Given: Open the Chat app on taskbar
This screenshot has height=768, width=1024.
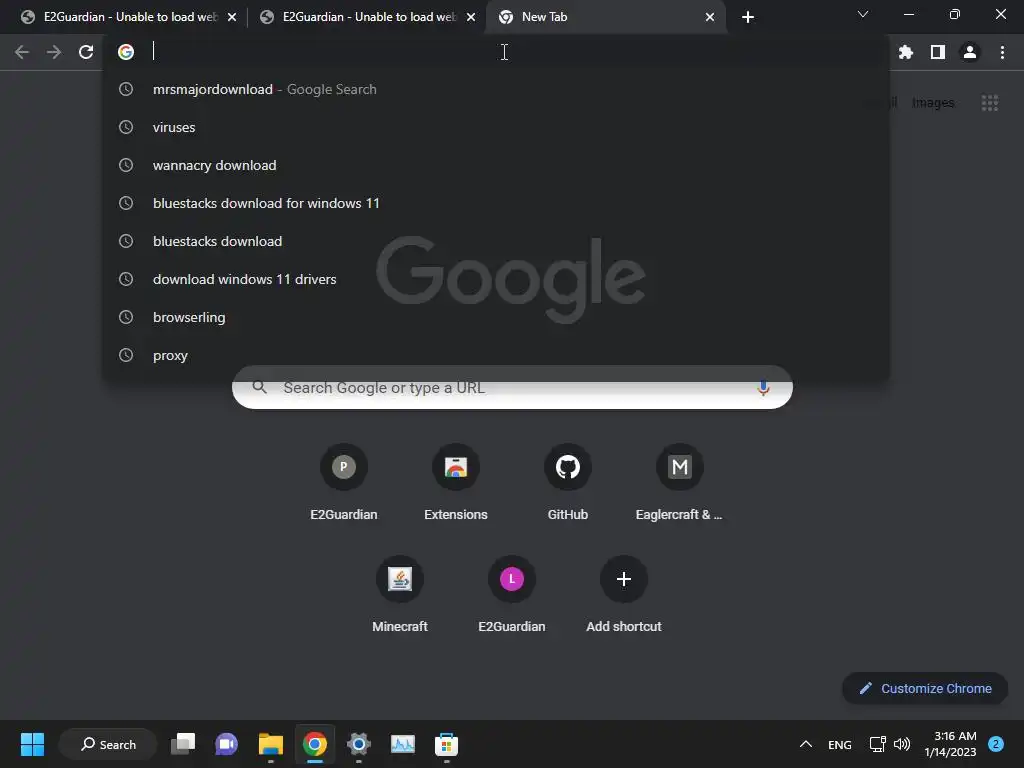Looking at the screenshot, I should point(227,744).
